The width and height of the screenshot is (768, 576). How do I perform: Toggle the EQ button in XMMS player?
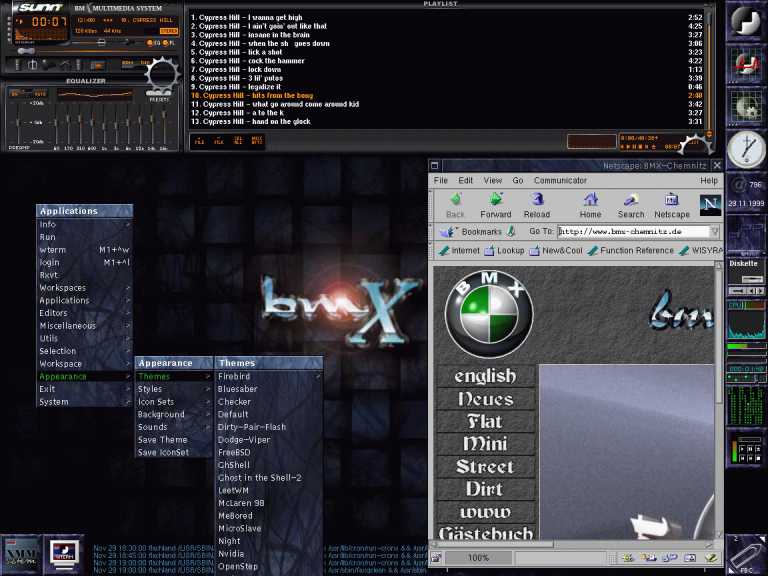click(153, 43)
